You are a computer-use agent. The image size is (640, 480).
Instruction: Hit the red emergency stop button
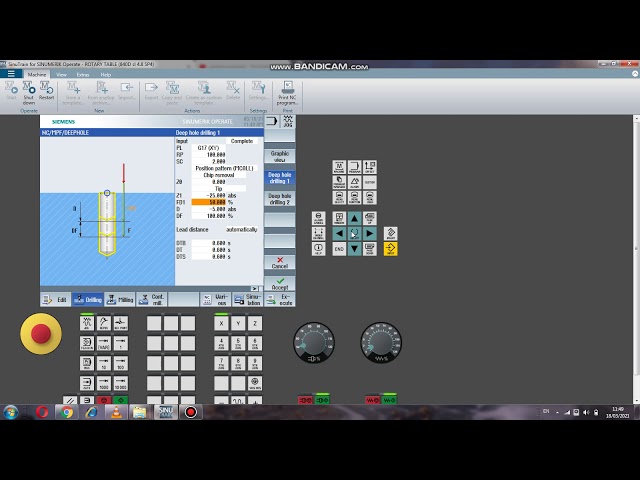point(41,333)
